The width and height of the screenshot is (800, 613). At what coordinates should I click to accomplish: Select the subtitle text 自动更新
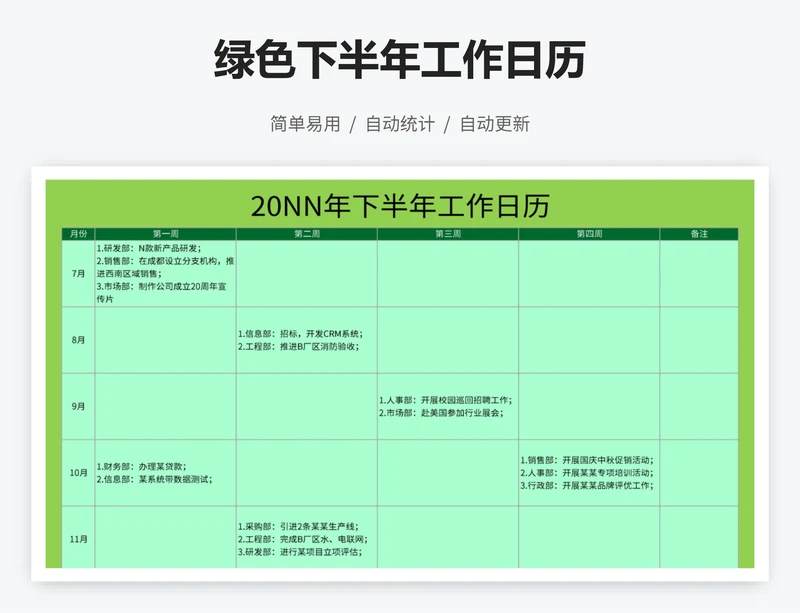coord(495,124)
